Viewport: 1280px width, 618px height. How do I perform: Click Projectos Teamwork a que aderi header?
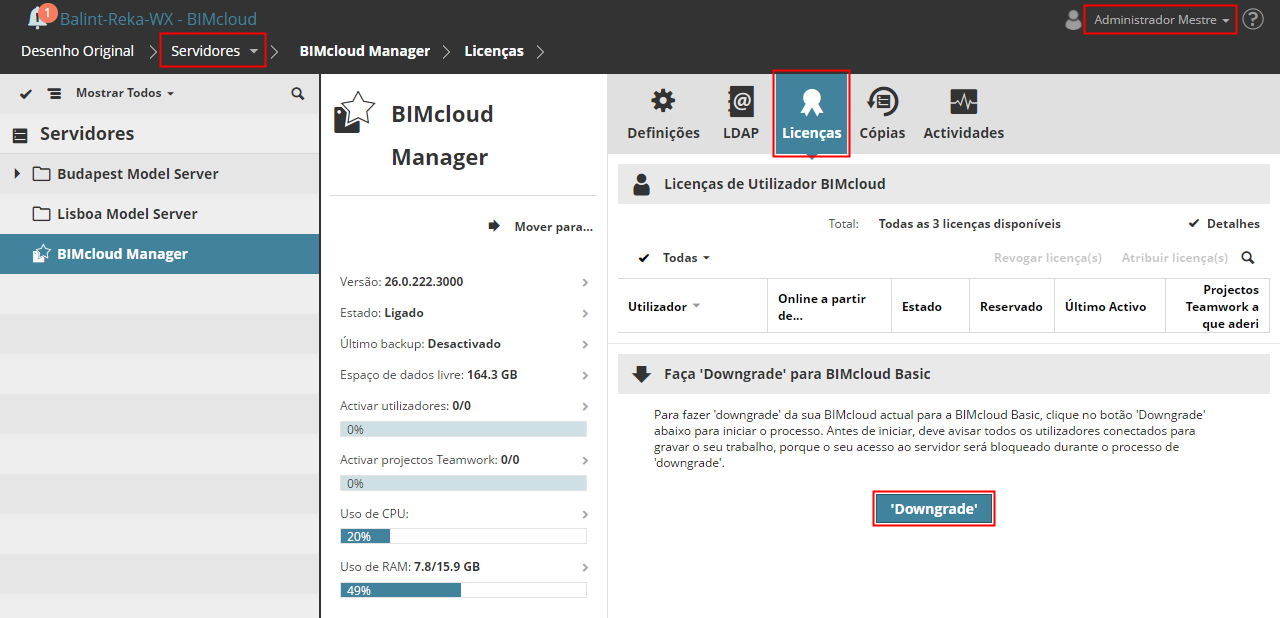click(x=1218, y=306)
